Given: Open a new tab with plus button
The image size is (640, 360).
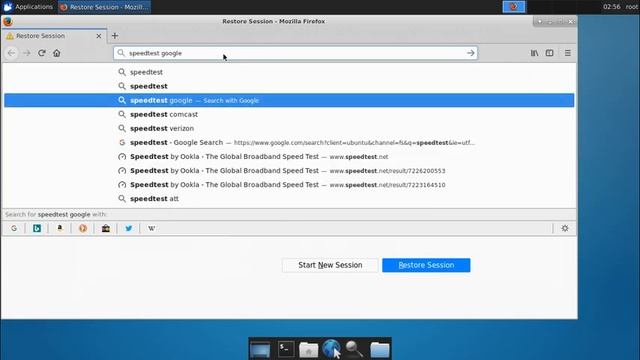Looking at the screenshot, I should pyautogui.click(x=115, y=36).
